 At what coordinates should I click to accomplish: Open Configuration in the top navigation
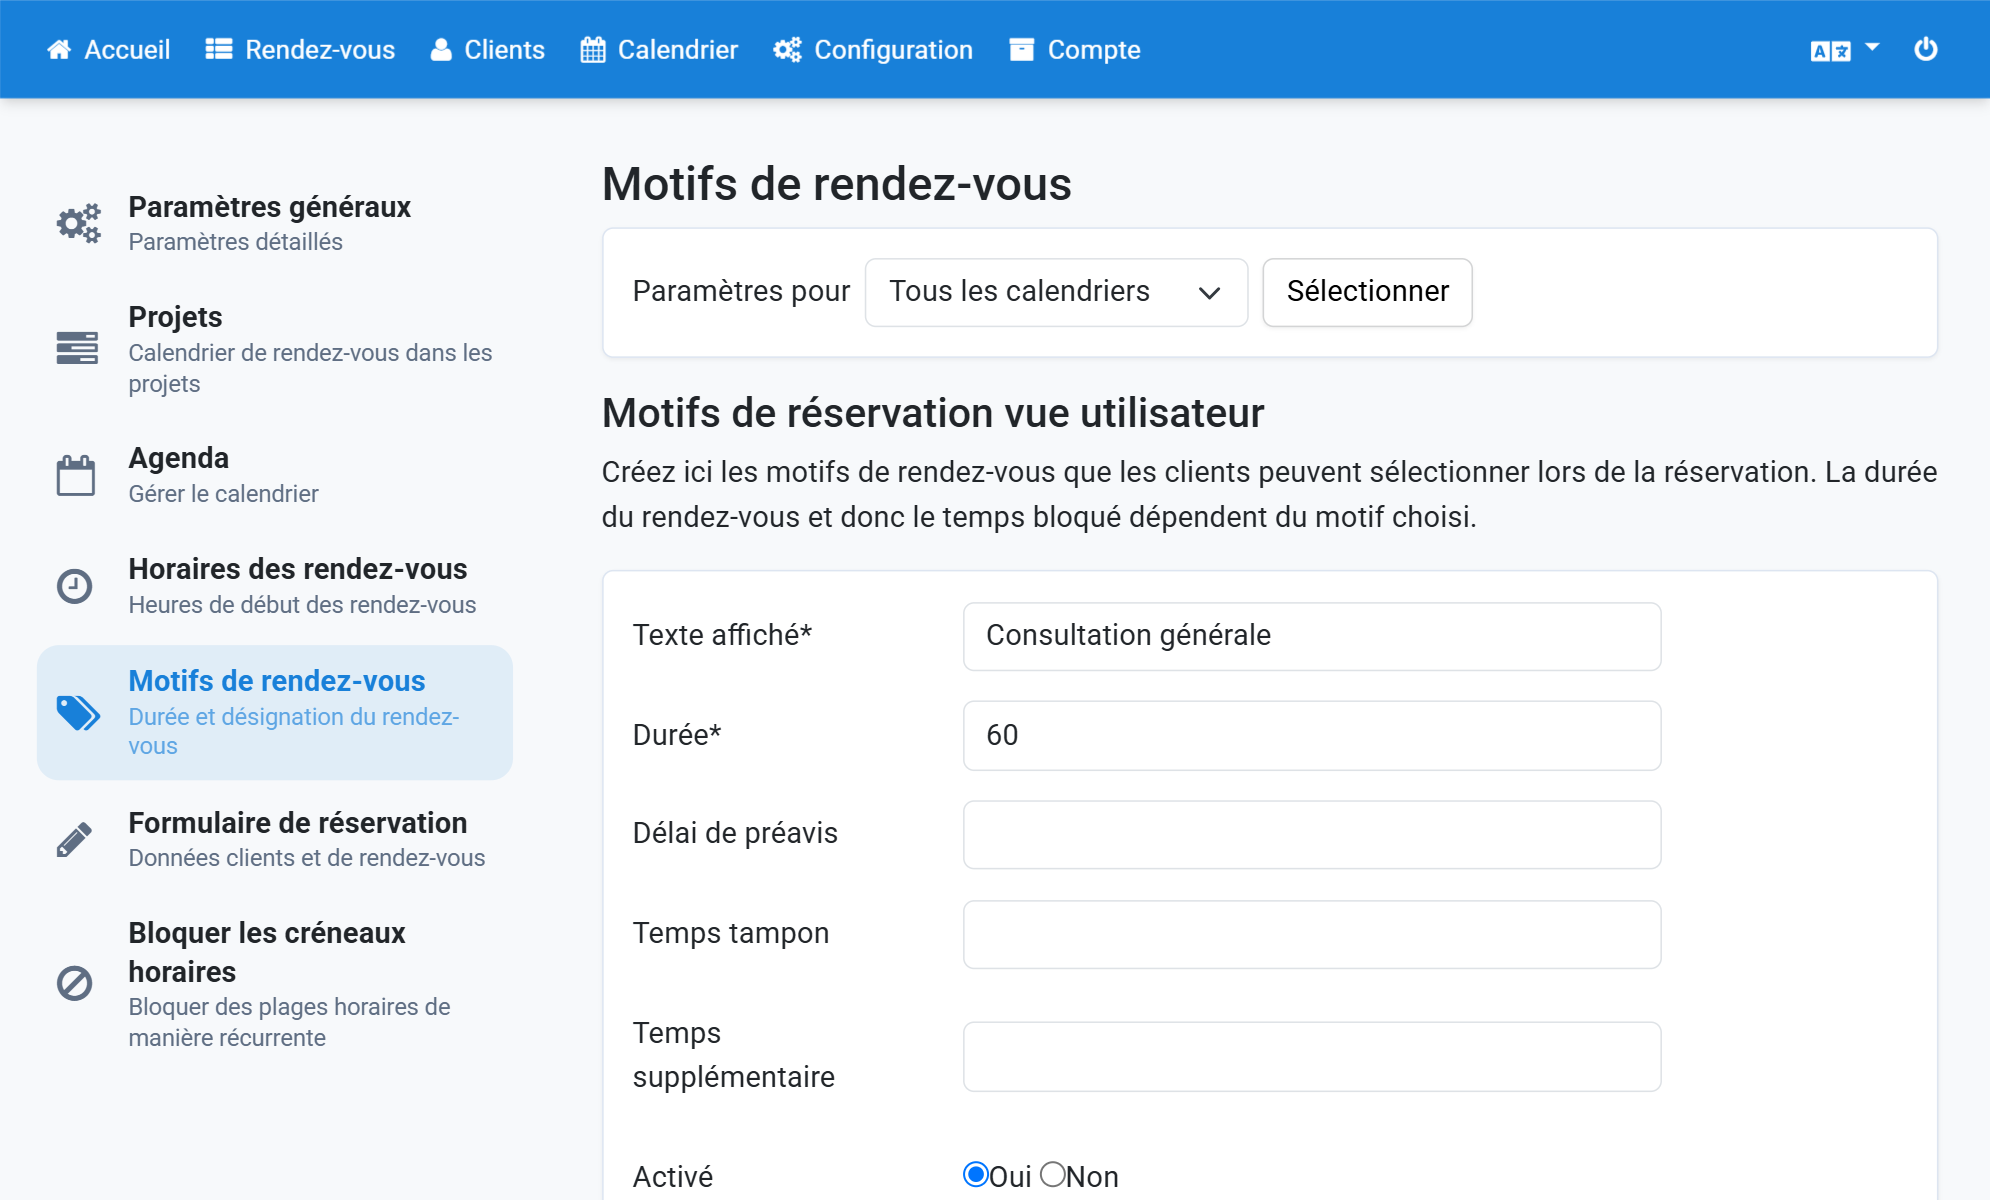point(873,50)
